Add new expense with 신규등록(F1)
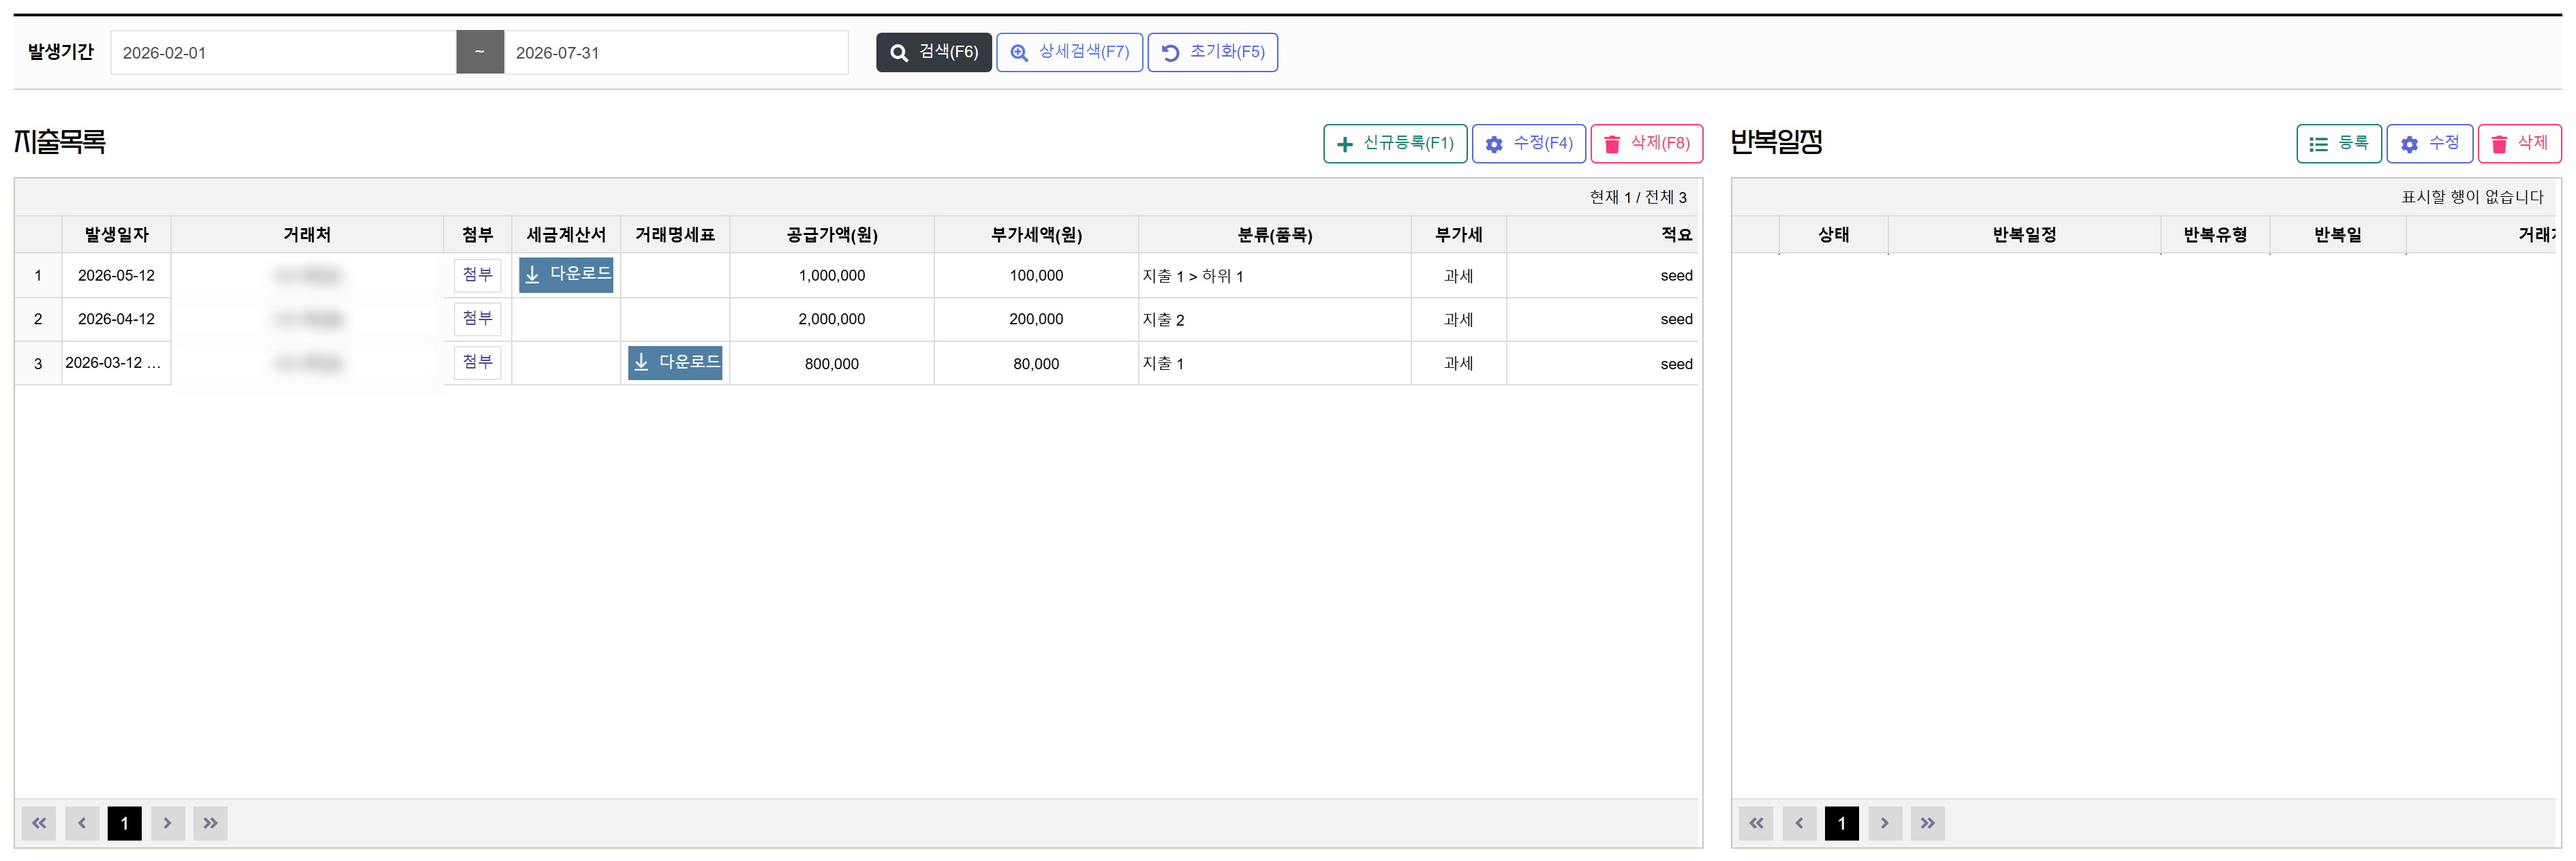 tap(1395, 144)
